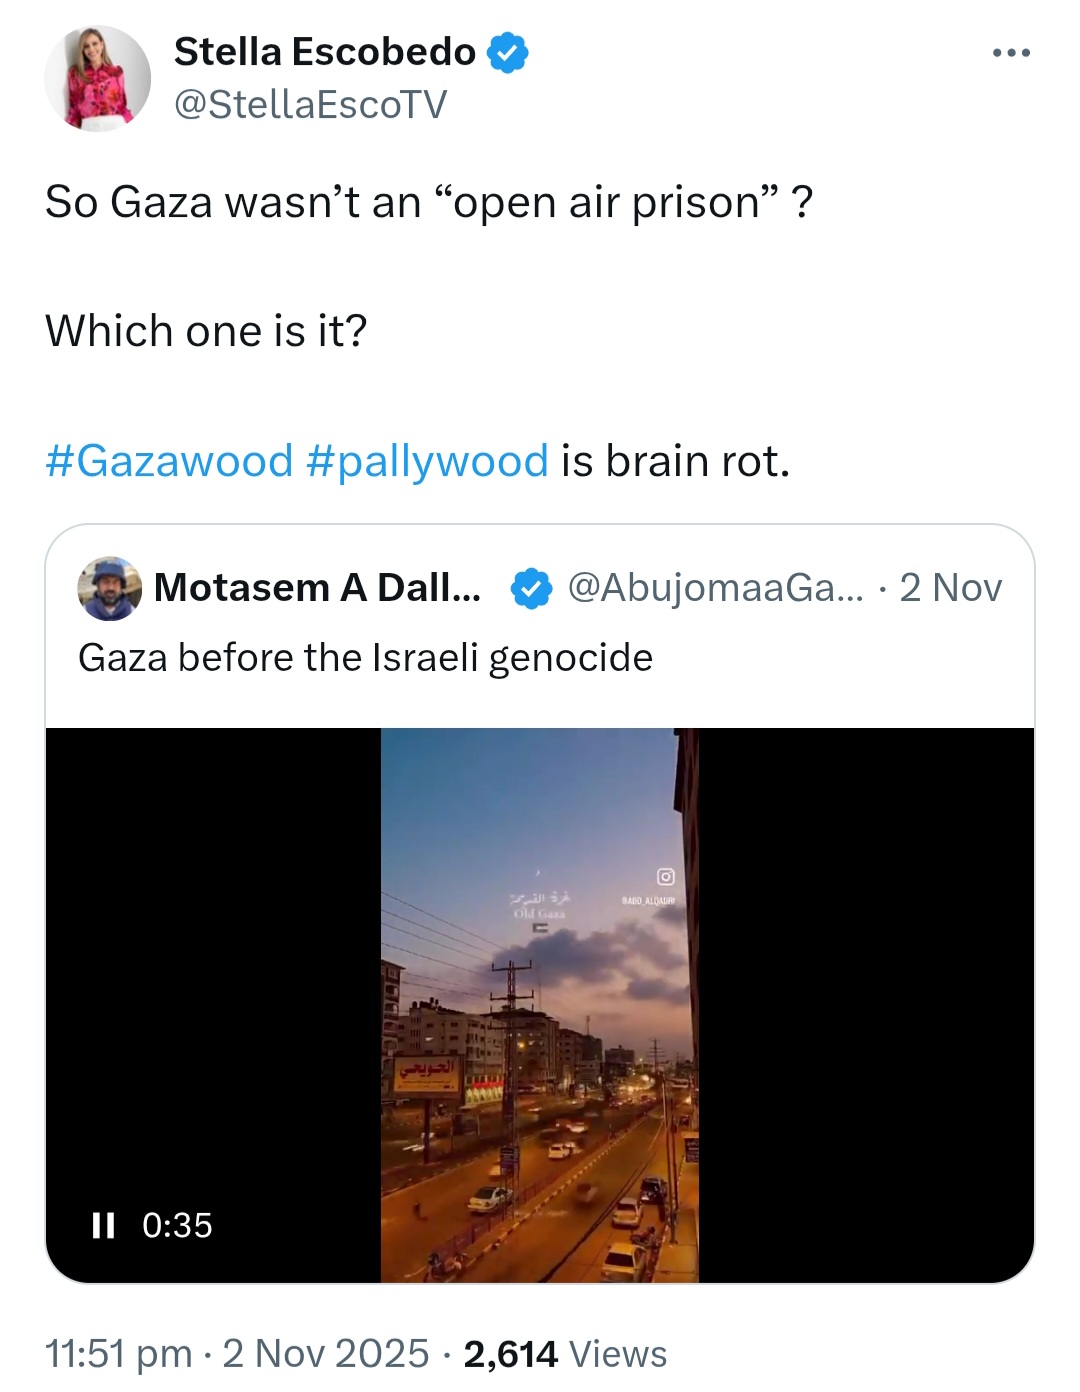Open the three-dot more options menu
1080x1392 pixels.
coord(1013,50)
